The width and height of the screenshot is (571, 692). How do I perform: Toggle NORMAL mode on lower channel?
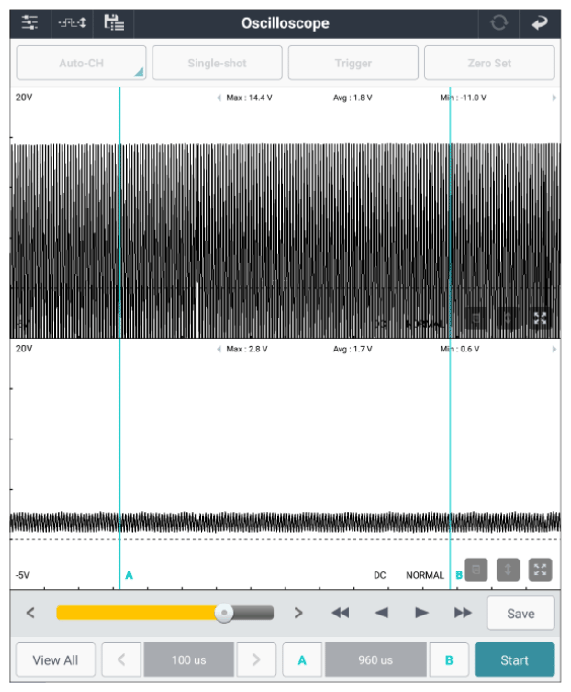click(425, 575)
